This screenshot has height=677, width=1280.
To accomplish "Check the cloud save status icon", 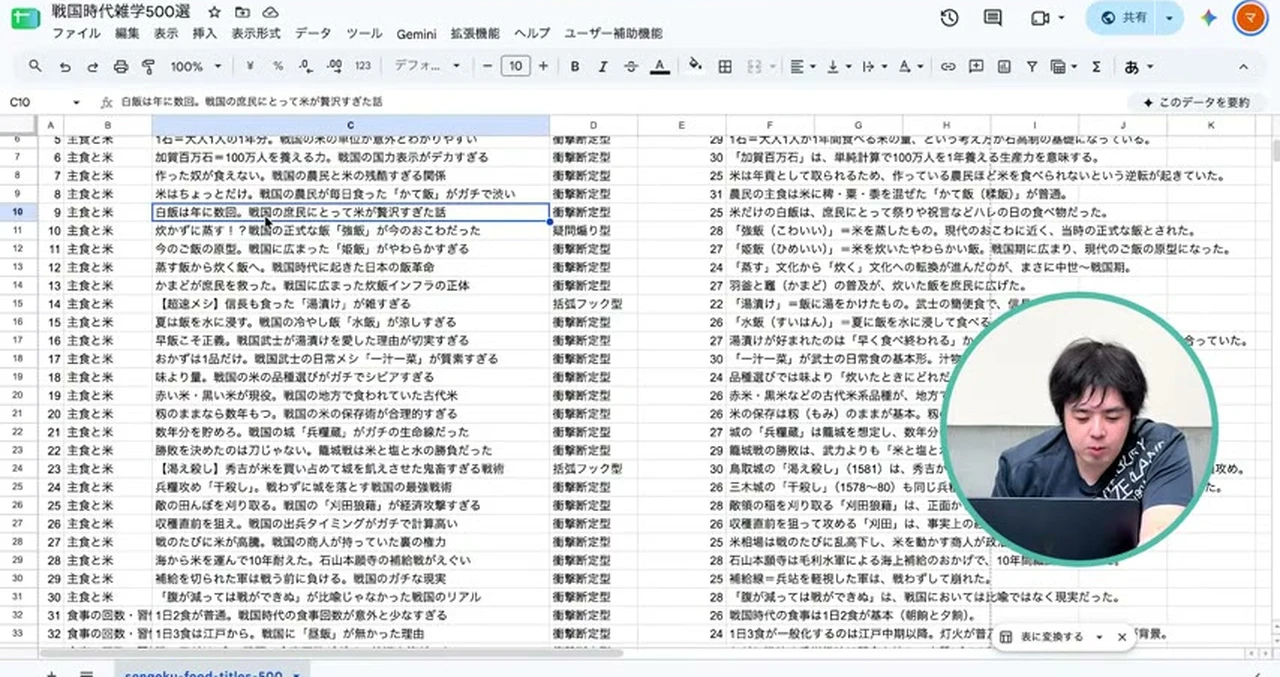I will [270, 12].
